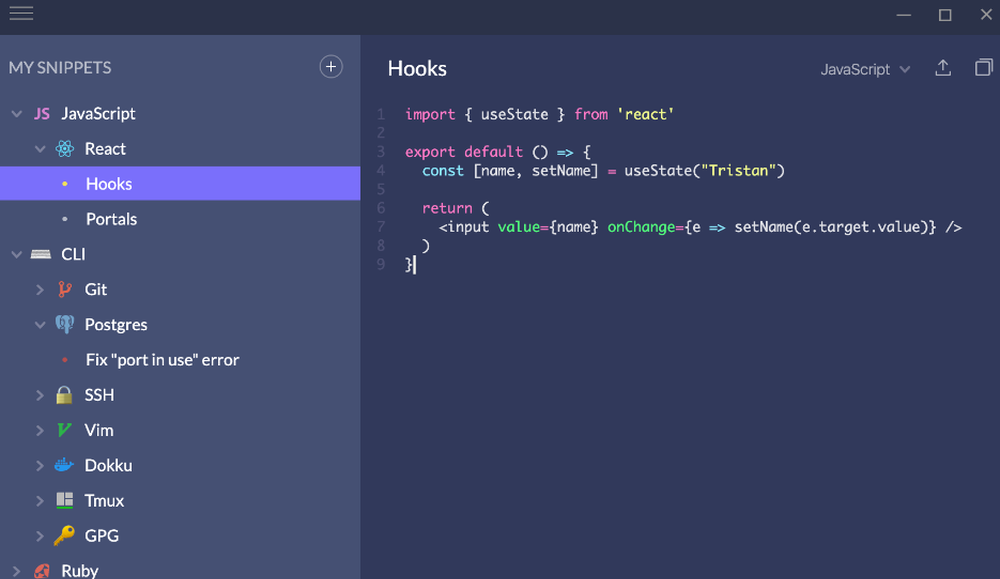Click the JS JavaScript folder icon
Image resolution: width=1000 pixels, height=579 pixels.
[42, 114]
